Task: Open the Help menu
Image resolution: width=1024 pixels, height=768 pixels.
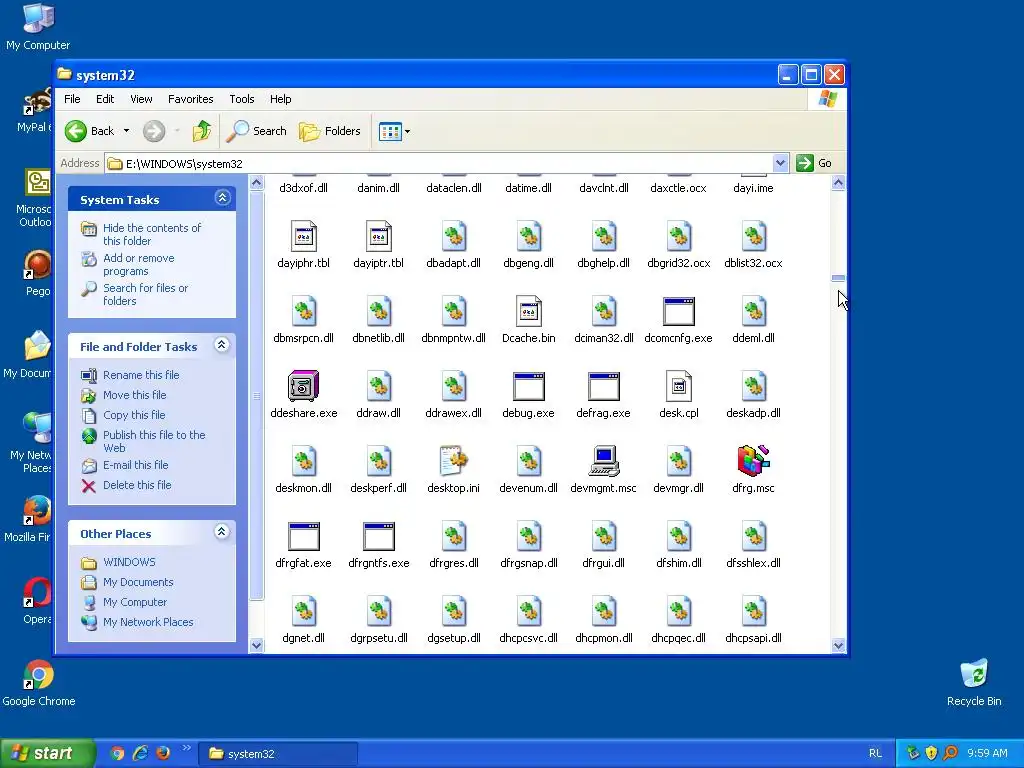Action: 281,99
